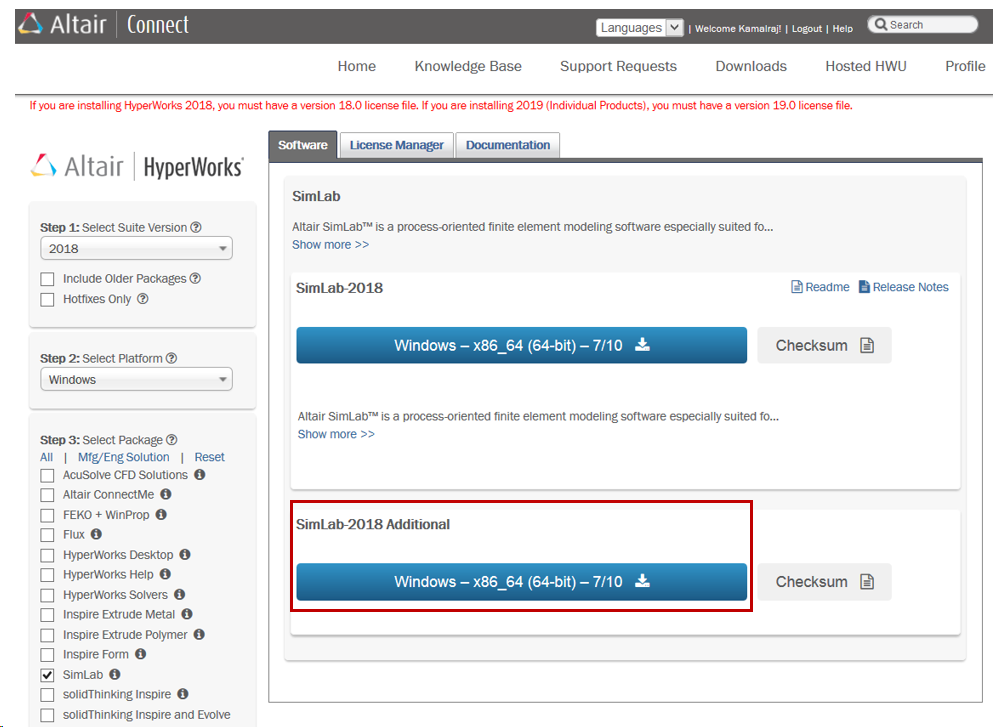Screen dimensions: 996x727
Task: Show info for Inspire Extrude Polymer
Action: 199,634
